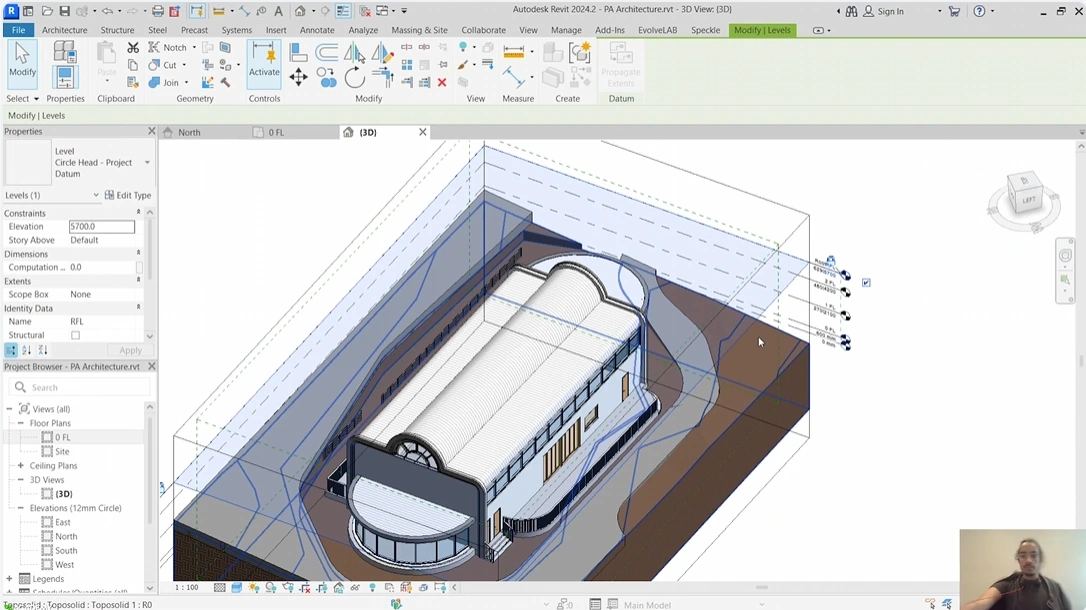Screen dimensions: 1086x610
Task: Open the Massing & Site ribbon tab
Action: click(x=419, y=30)
